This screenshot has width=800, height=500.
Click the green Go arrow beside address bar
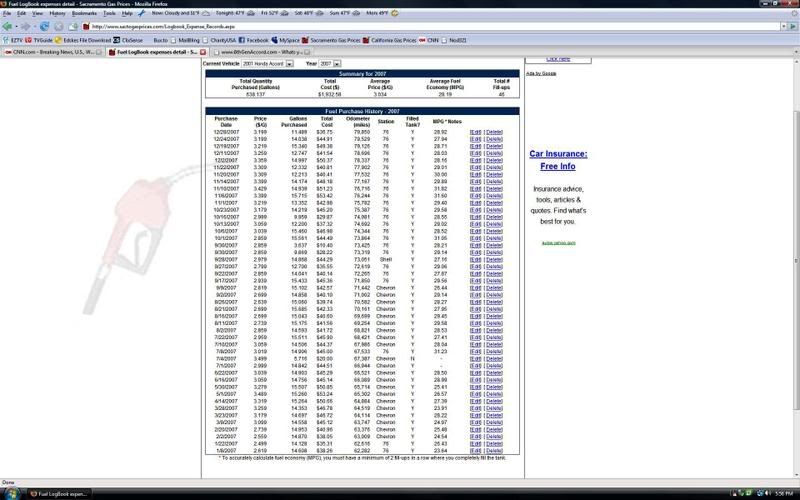[x=793, y=27]
